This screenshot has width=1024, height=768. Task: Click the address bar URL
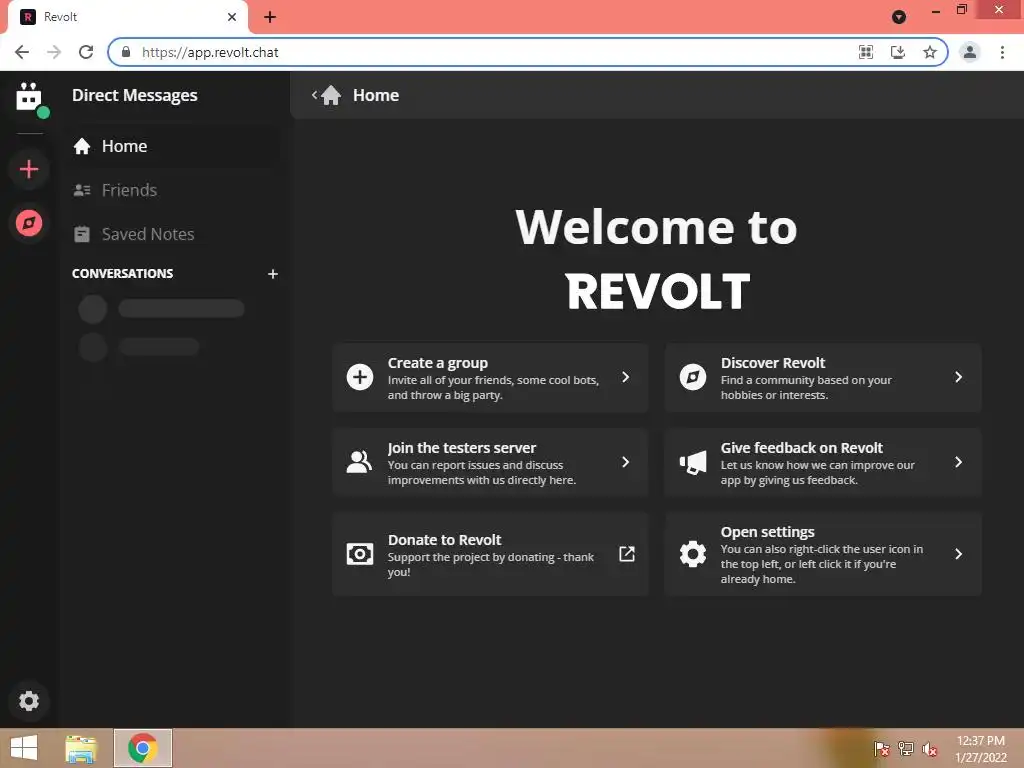(210, 52)
